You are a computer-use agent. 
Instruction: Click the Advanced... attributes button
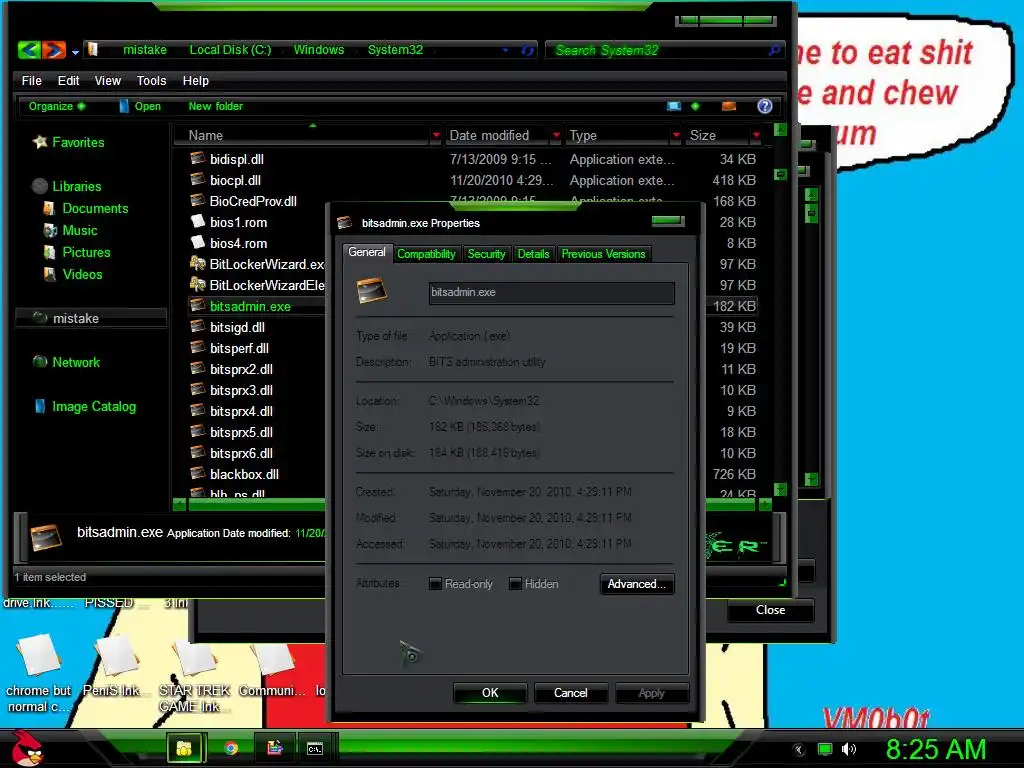click(x=637, y=584)
